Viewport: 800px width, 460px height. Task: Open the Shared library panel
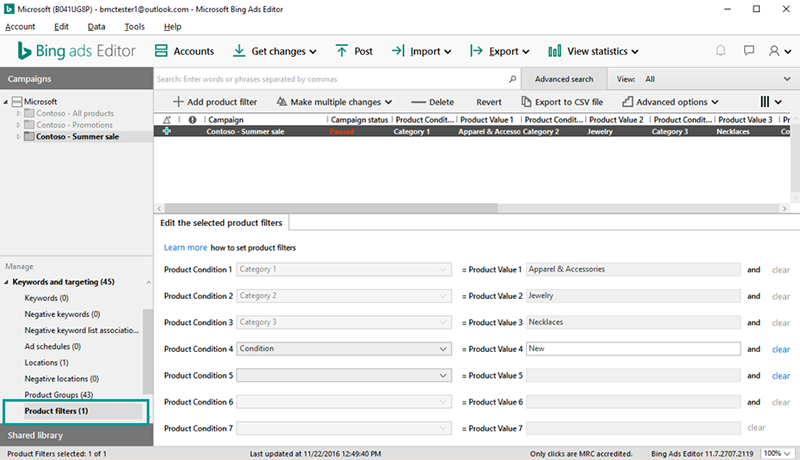(77, 436)
